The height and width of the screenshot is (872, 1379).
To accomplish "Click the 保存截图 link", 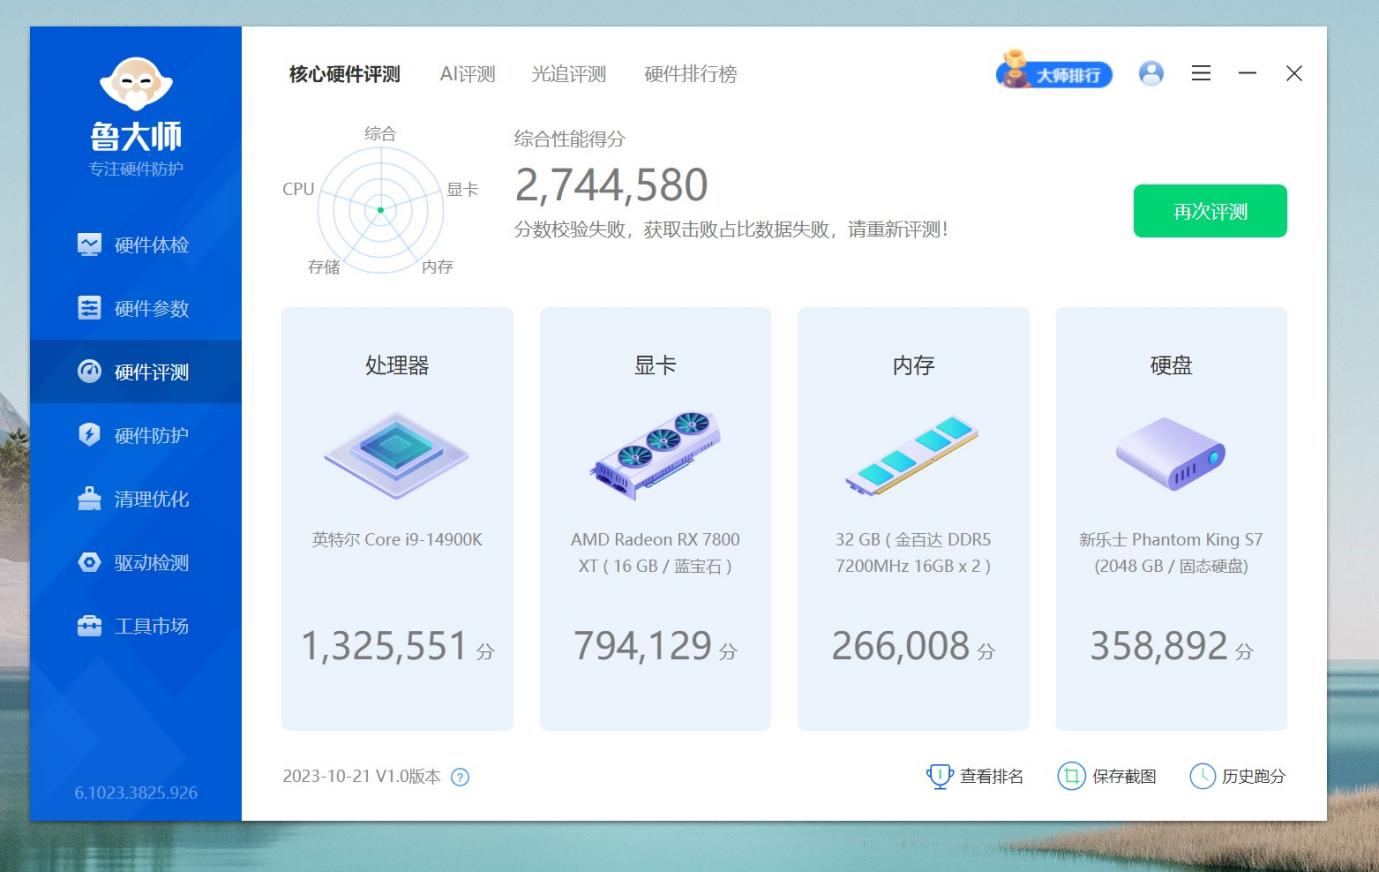I will pyautogui.click(x=1107, y=776).
